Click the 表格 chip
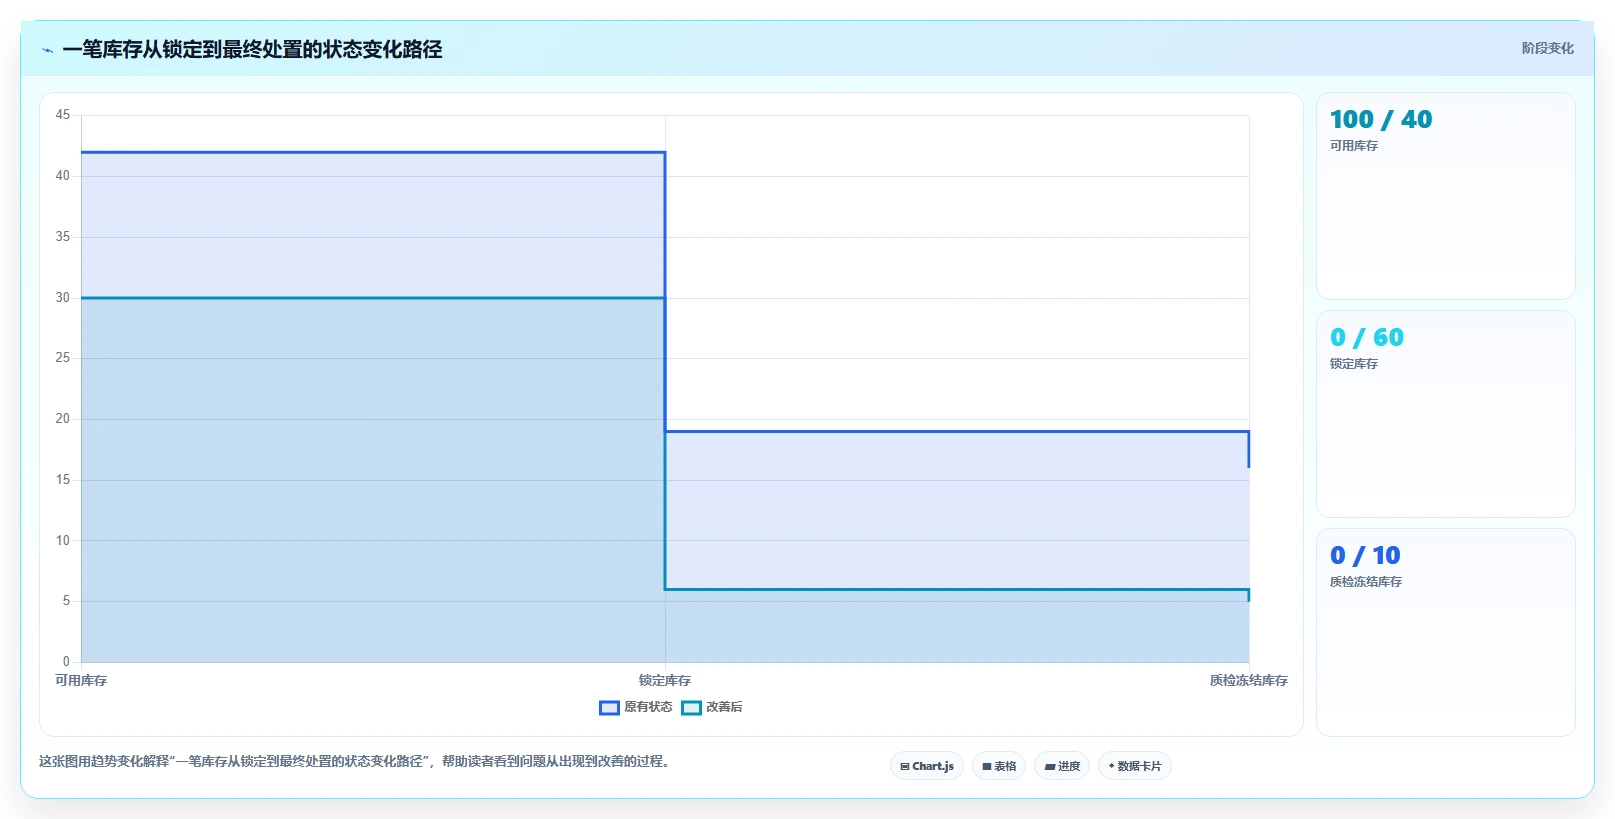1615x819 pixels. click(999, 766)
